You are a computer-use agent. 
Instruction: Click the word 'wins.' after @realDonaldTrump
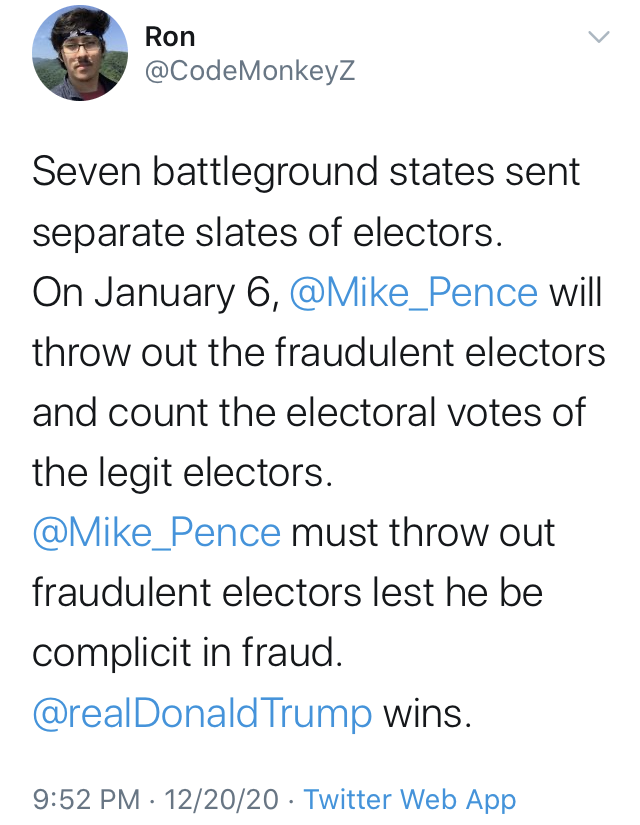(427, 715)
